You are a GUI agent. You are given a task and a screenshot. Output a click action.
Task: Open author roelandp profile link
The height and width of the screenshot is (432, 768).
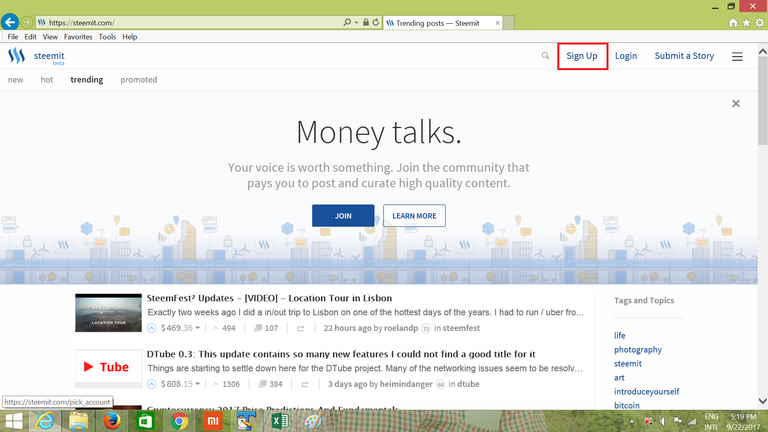click(x=401, y=328)
